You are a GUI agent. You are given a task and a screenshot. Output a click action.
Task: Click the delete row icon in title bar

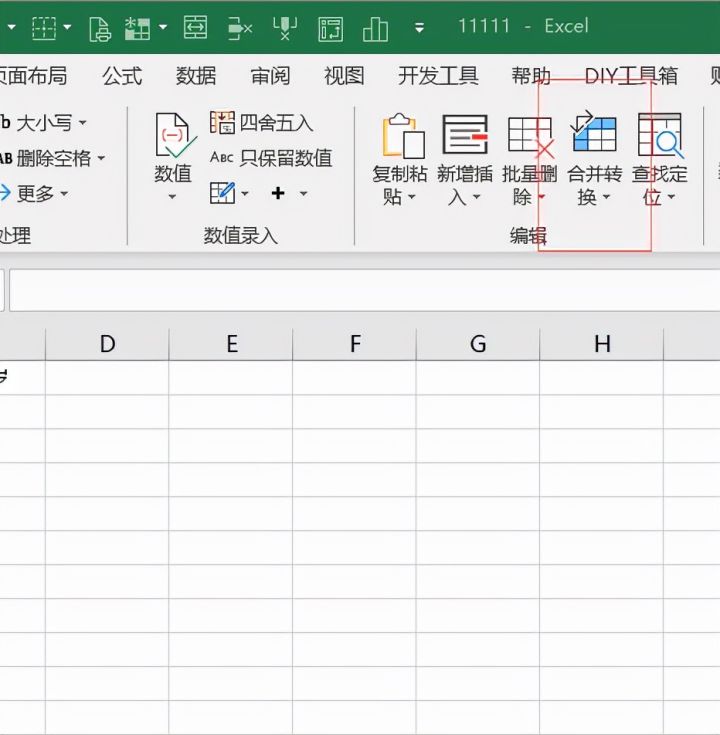pos(240,28)
